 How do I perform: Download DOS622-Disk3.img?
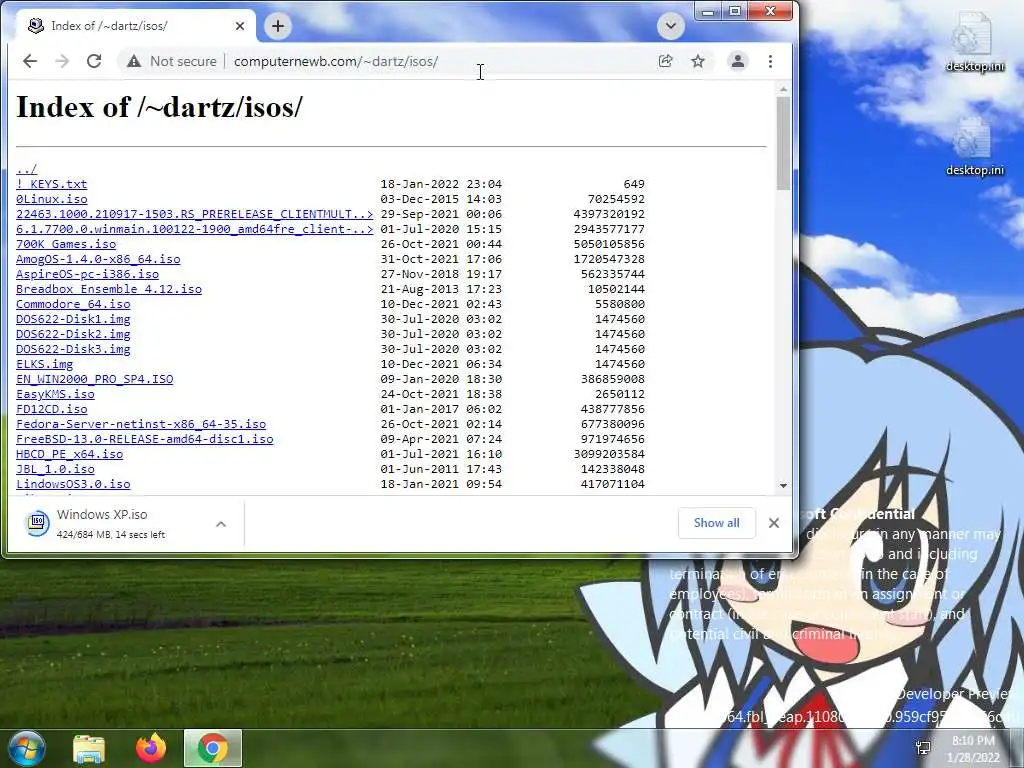tap(73, 349)
